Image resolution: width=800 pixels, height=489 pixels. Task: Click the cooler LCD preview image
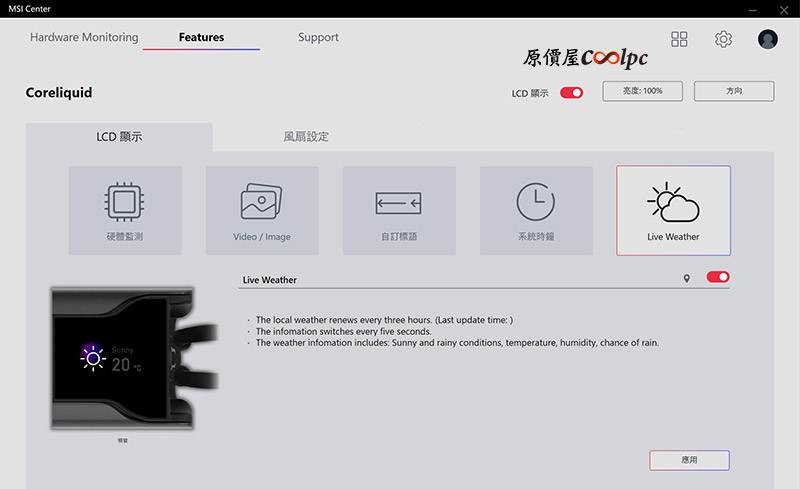pos(135,358)
